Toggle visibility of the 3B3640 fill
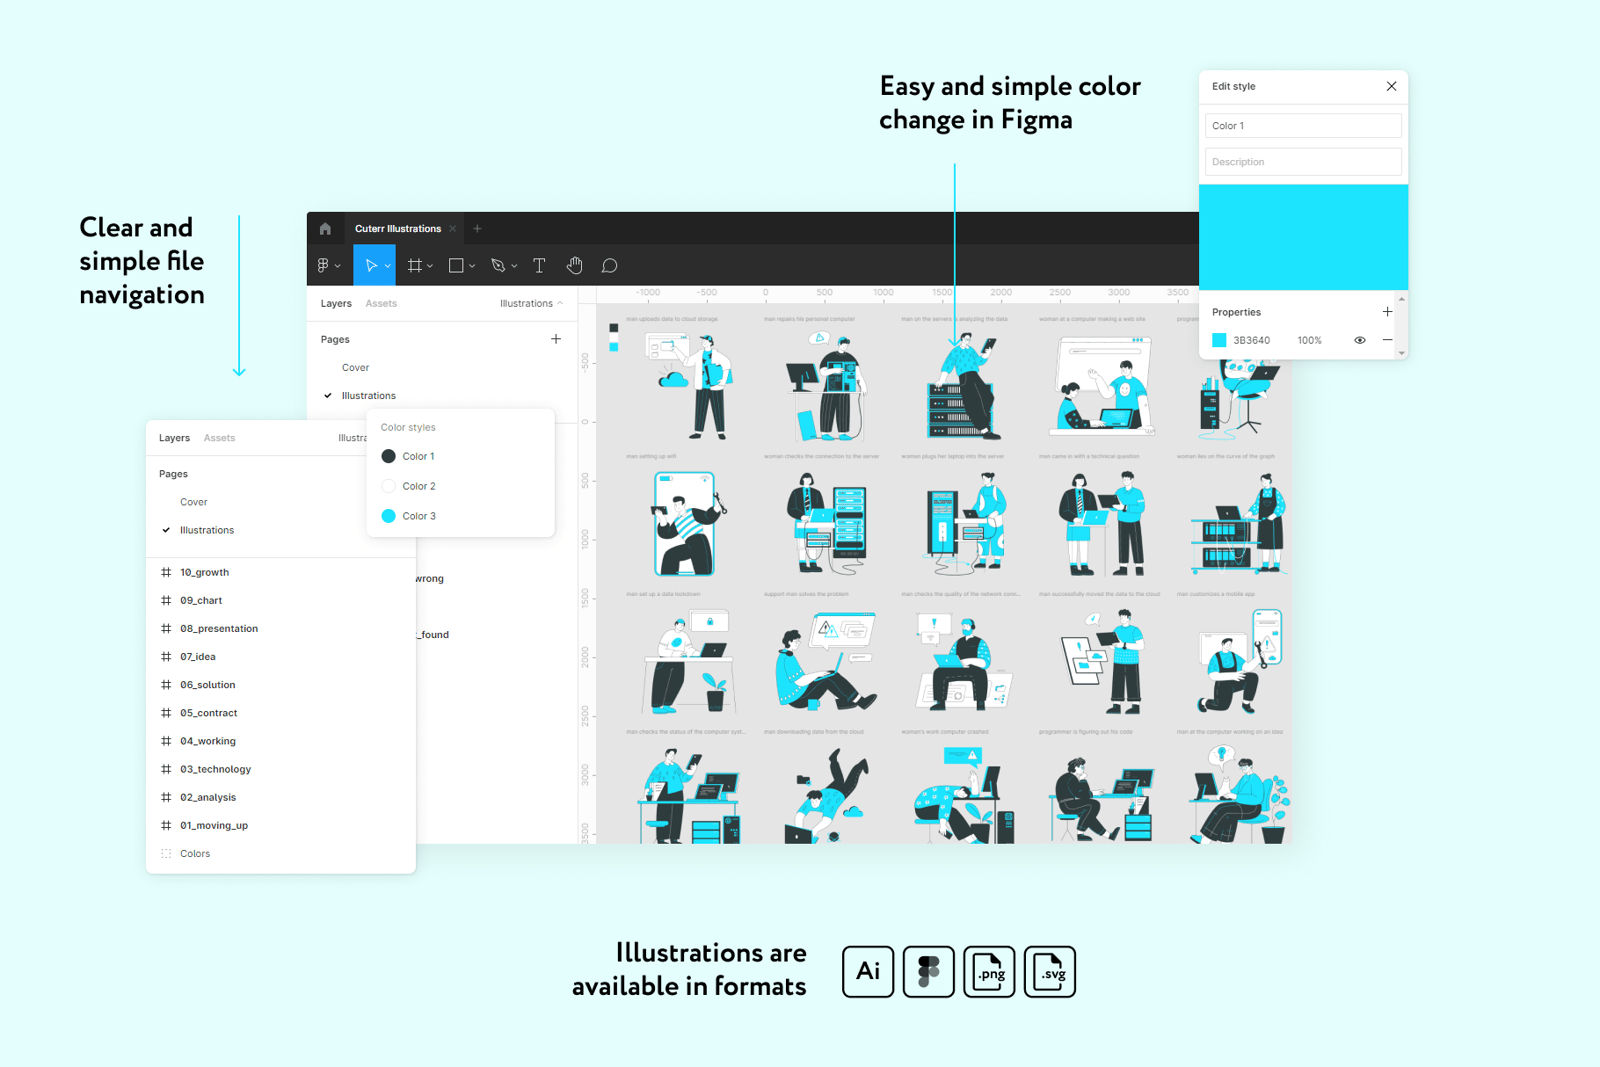This screenshot has width=1600, height=1067. 1359,340
